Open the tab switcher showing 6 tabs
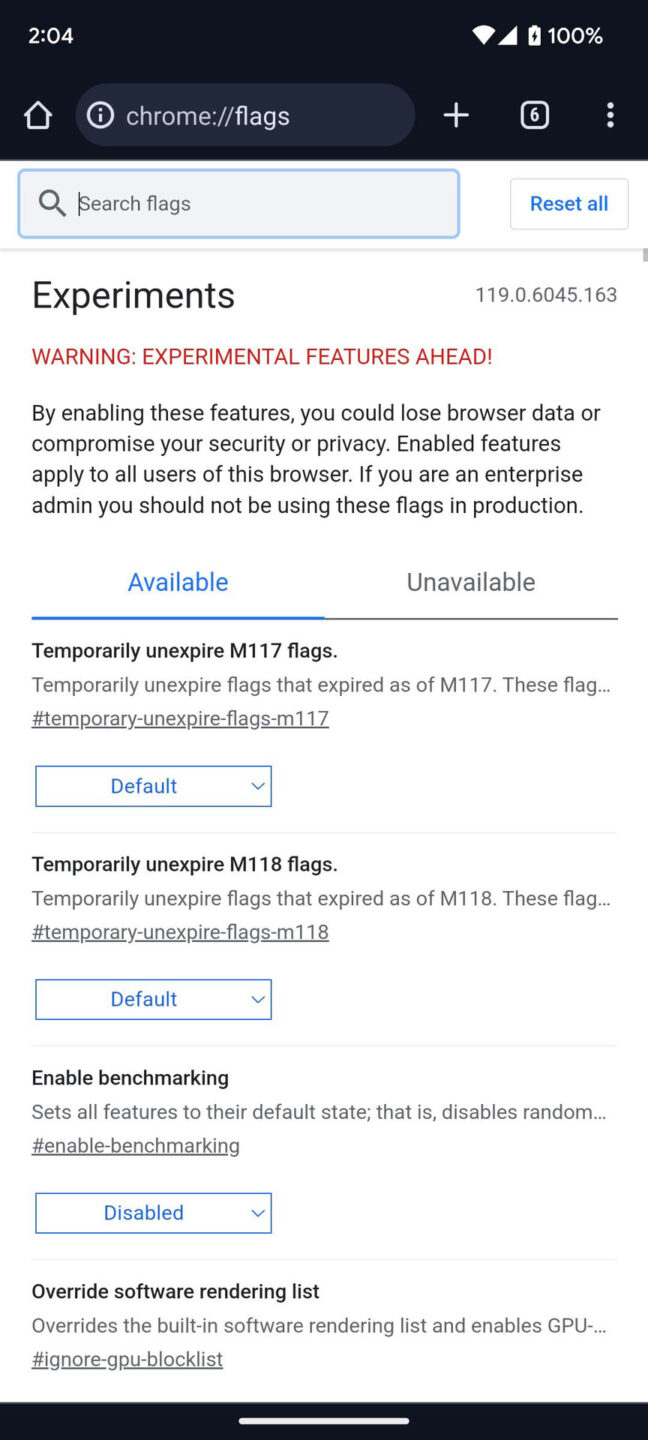The width and height of the screenshot is (648, 1440). pos(535,115)
